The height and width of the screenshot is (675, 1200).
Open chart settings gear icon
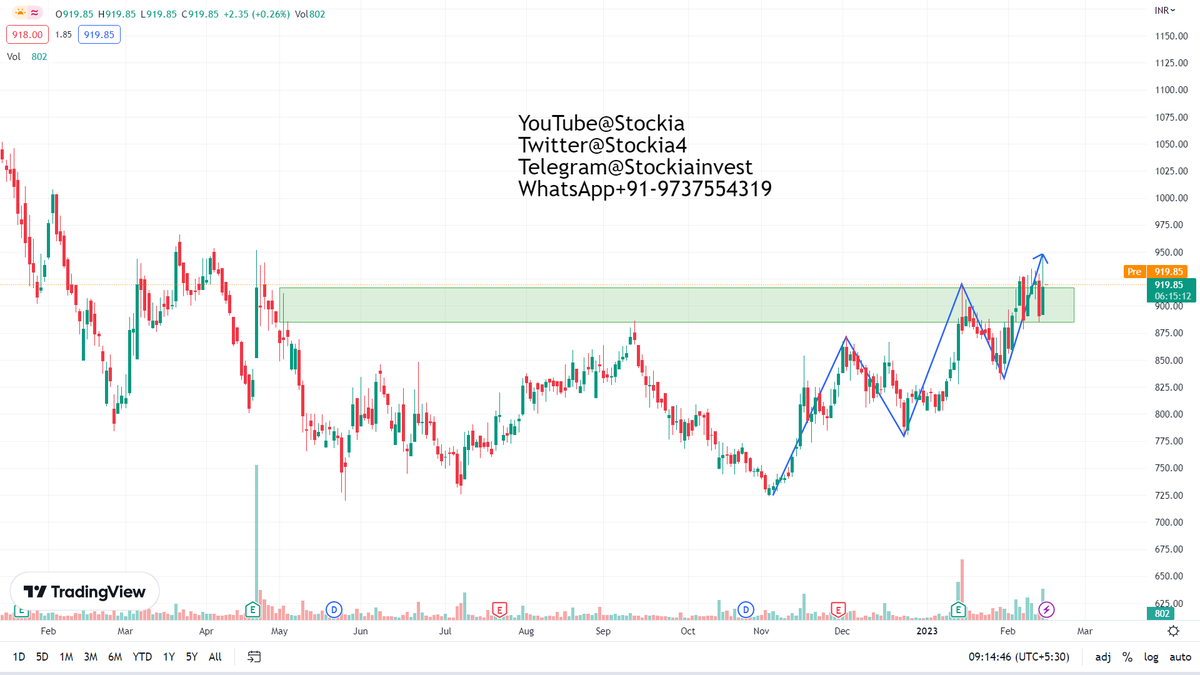pyautogui.click(x=1173, y=631)
